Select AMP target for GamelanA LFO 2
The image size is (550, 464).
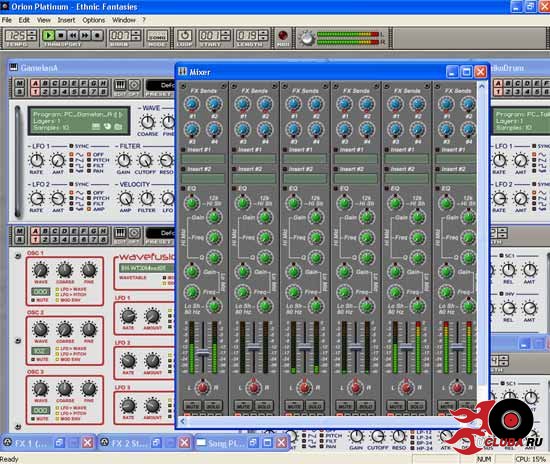click(89, 209)
